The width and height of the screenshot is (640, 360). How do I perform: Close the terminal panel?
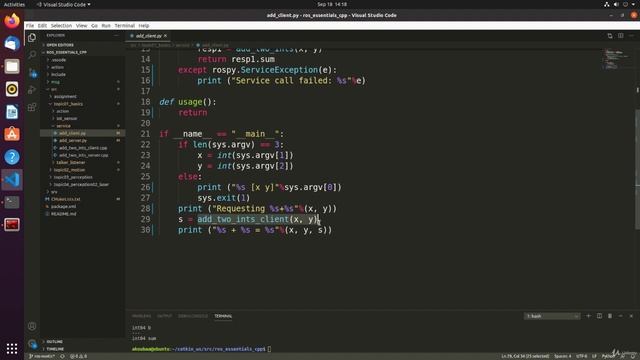click(631, 316)
